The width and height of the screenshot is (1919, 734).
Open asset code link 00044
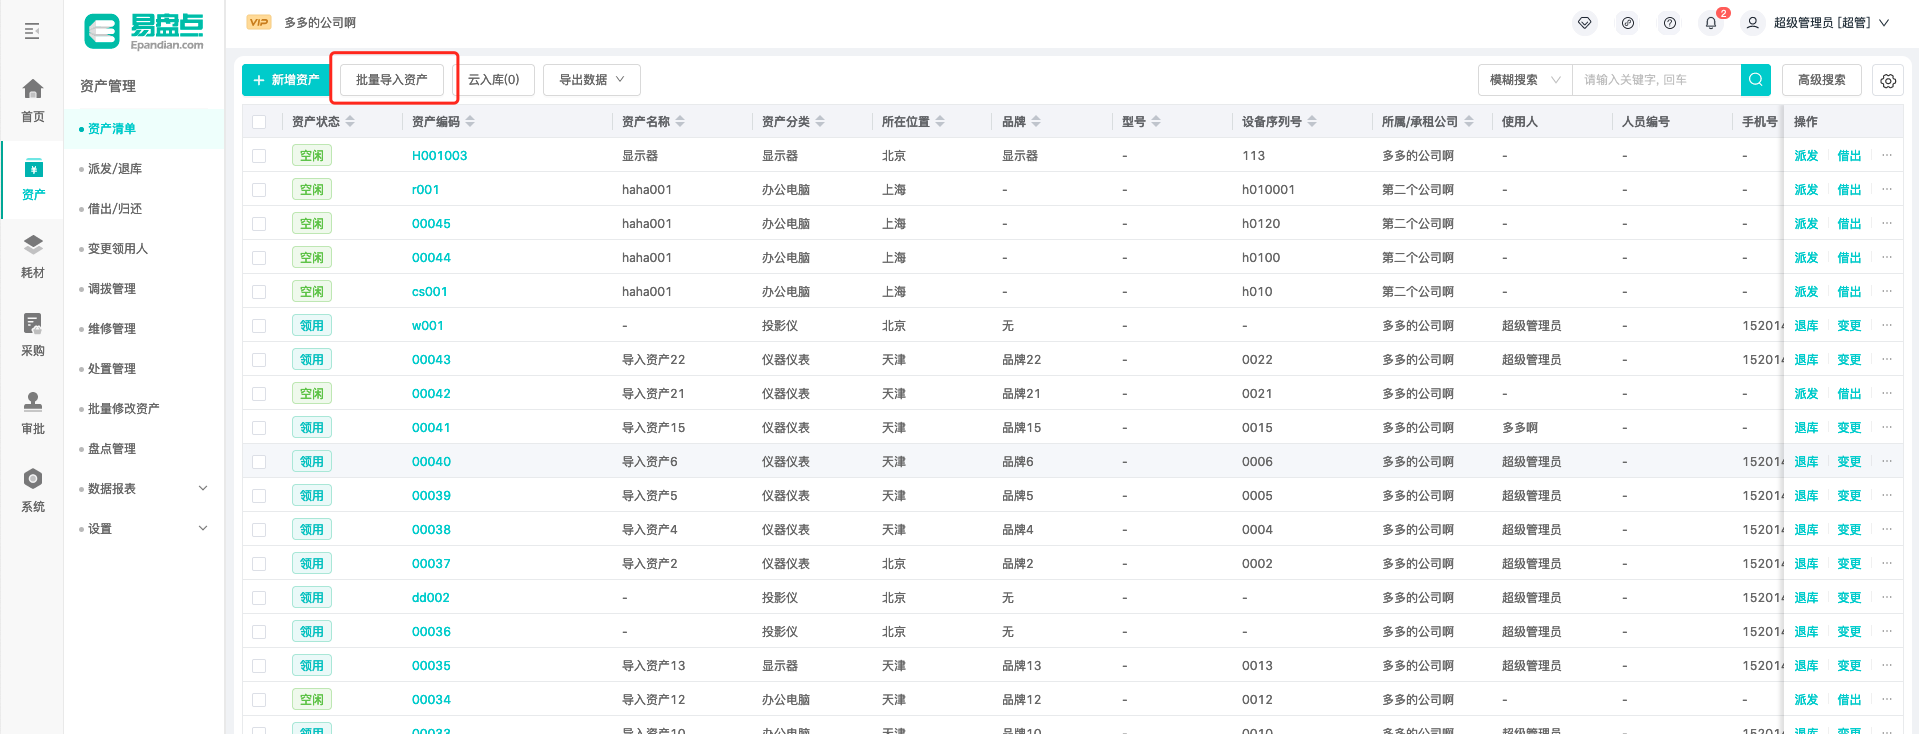[x=431, y=258]
